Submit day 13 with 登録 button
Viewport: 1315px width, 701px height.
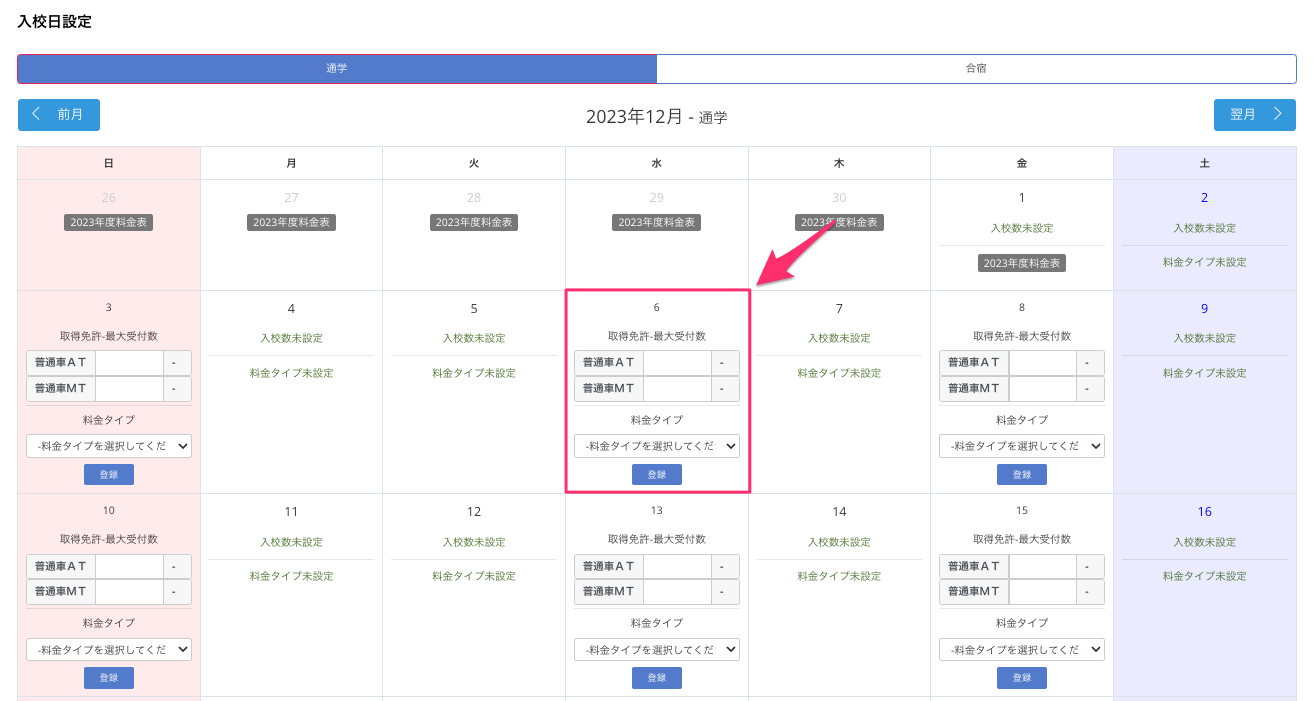656,678
